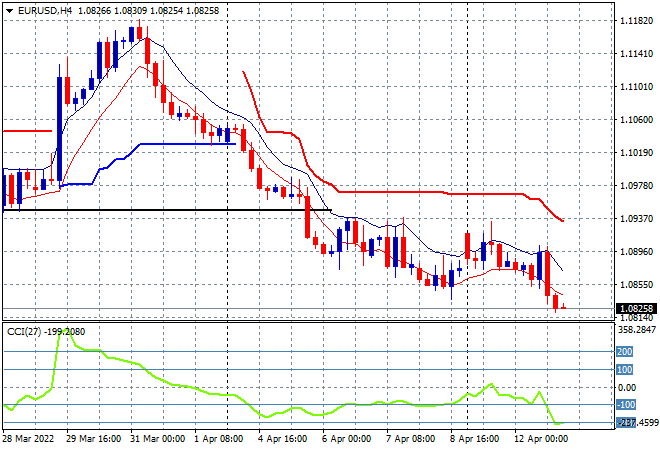Click the 200 level in CCI axis
Image resolution: width=660 pixels, height=450 pixels.
(x=626, y=352)
